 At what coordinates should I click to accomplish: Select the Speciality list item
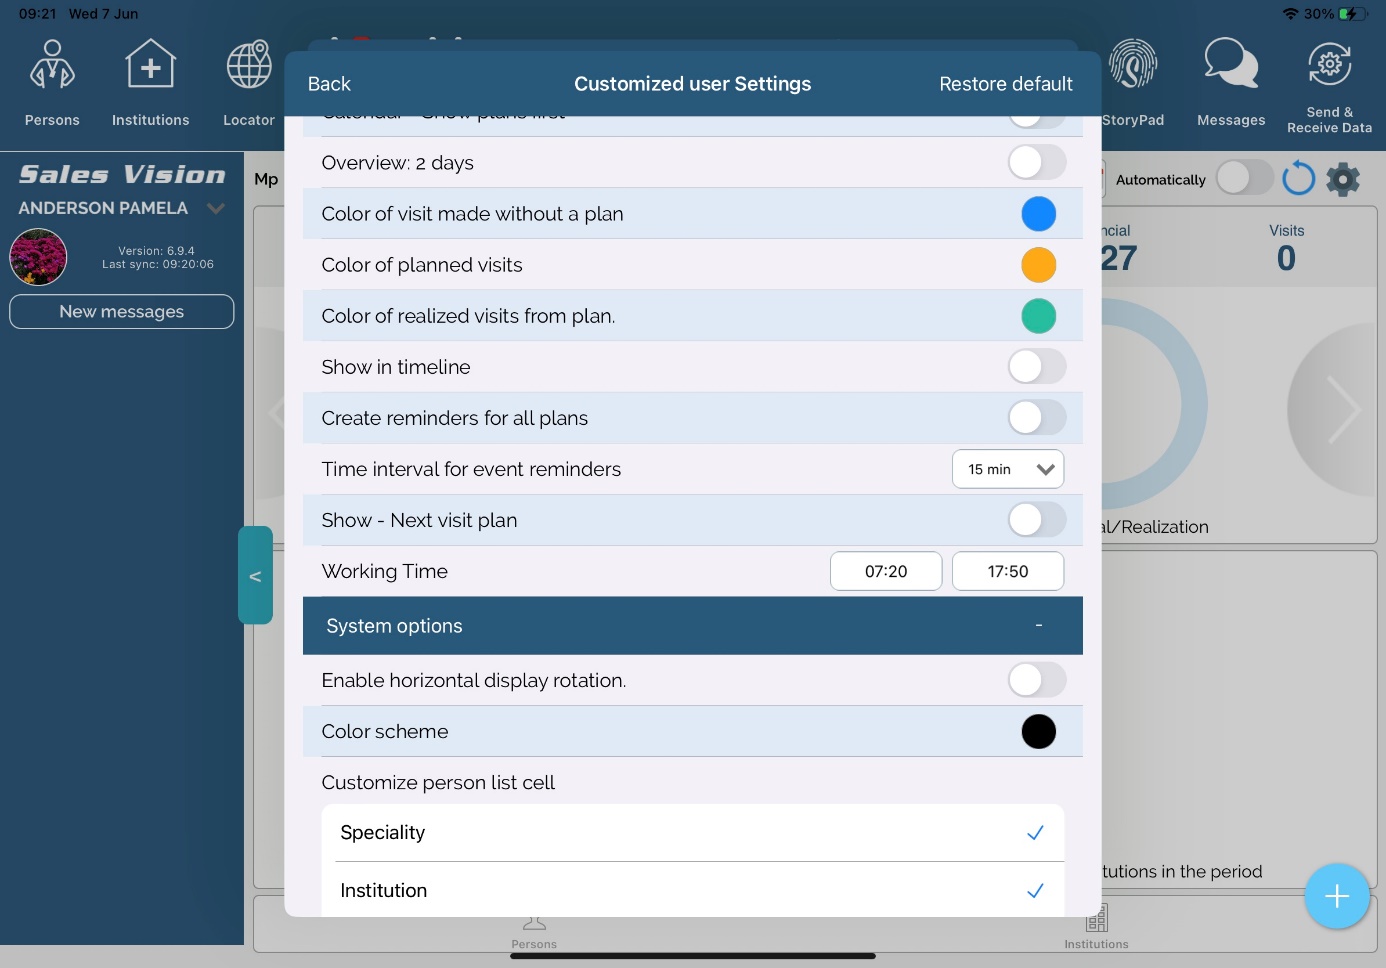(692, 833)
